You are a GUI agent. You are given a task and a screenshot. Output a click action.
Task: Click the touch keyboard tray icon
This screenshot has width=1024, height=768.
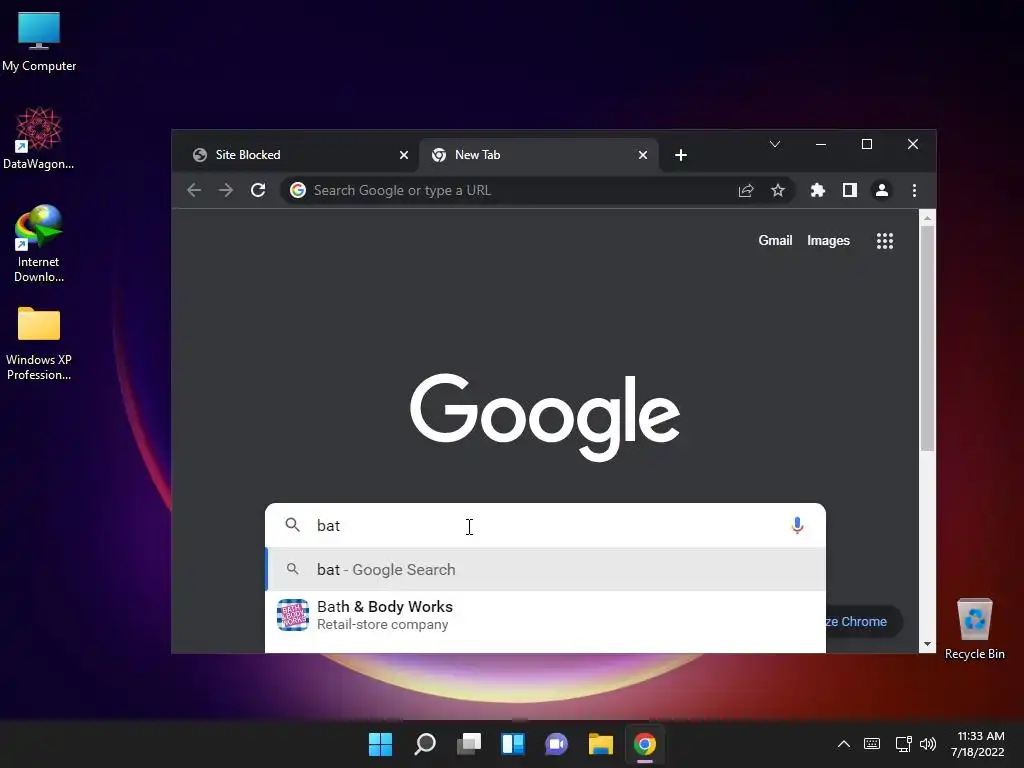(x=872, y=744)
